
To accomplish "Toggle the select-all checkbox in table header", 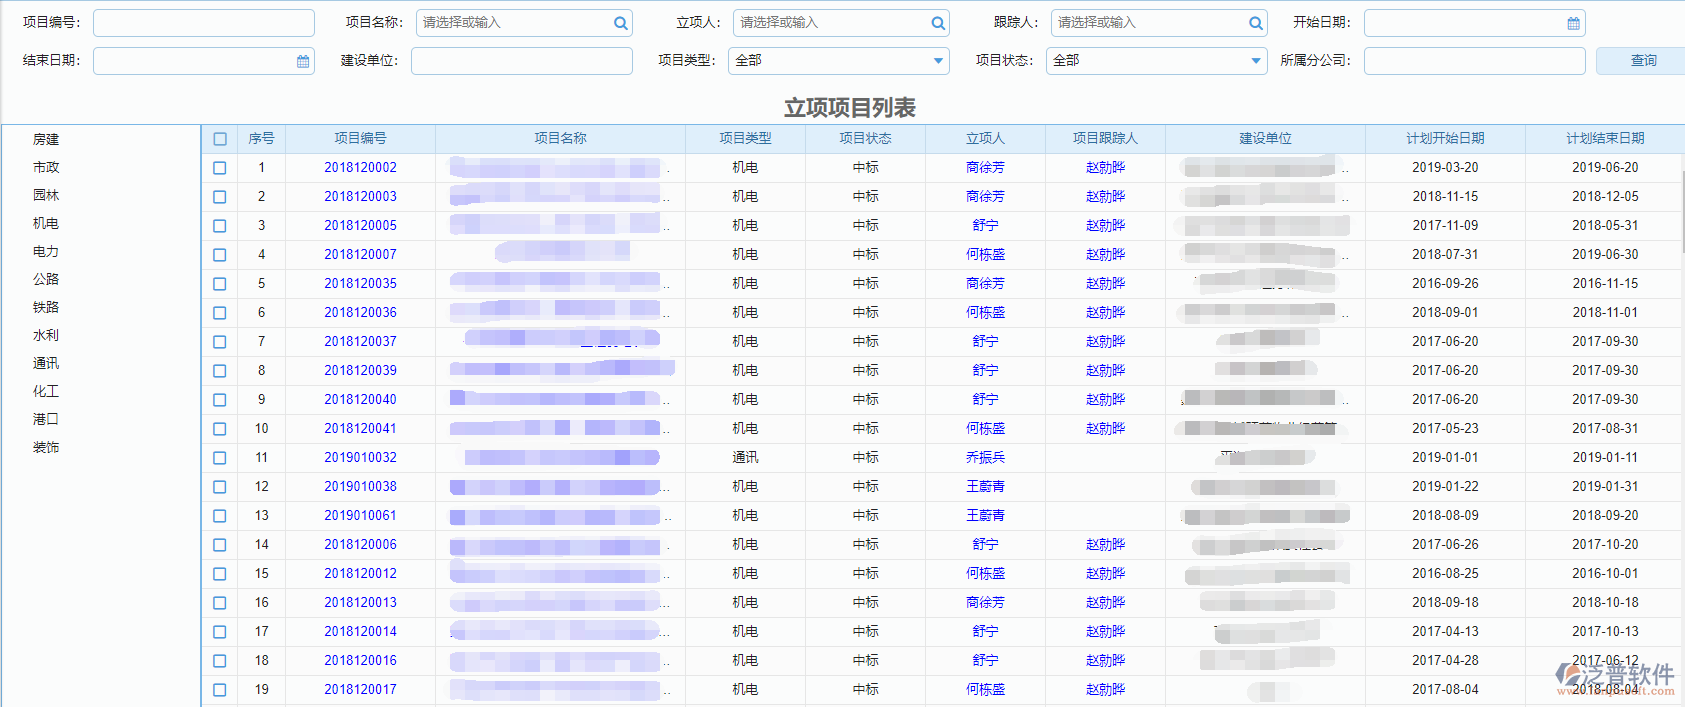I will coord(220,139).
